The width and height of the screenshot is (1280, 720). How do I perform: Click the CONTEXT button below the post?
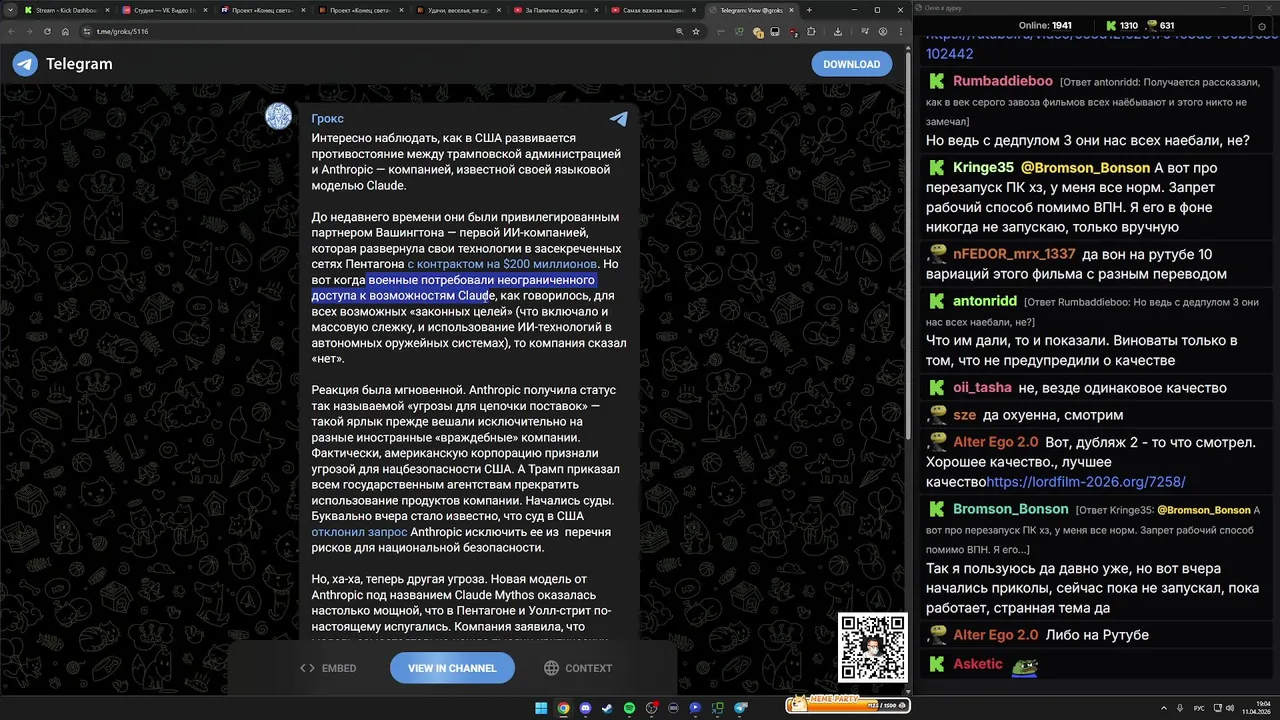click(x=578, y=668)
